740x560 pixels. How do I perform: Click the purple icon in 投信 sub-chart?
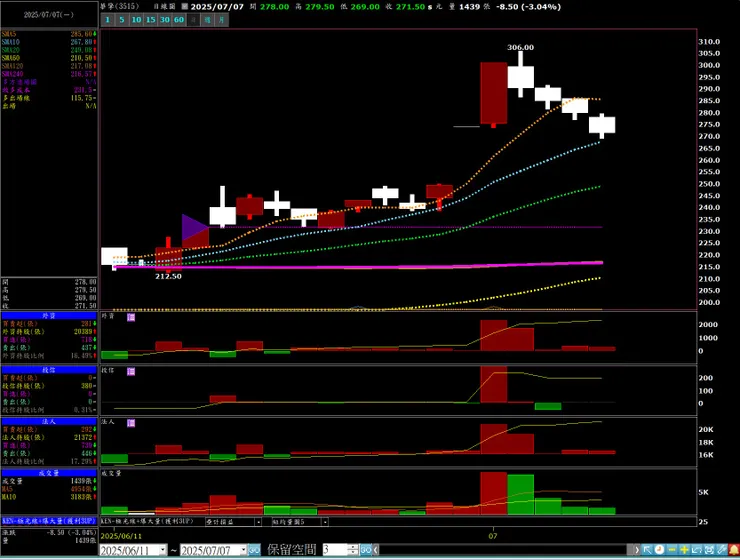coord(131,372)
